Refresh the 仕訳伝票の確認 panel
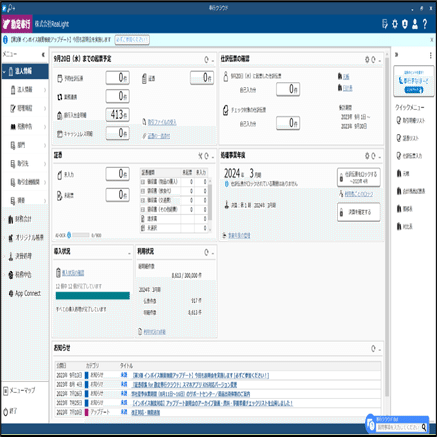This screenshot has height=437, width=437. (373, 60)
